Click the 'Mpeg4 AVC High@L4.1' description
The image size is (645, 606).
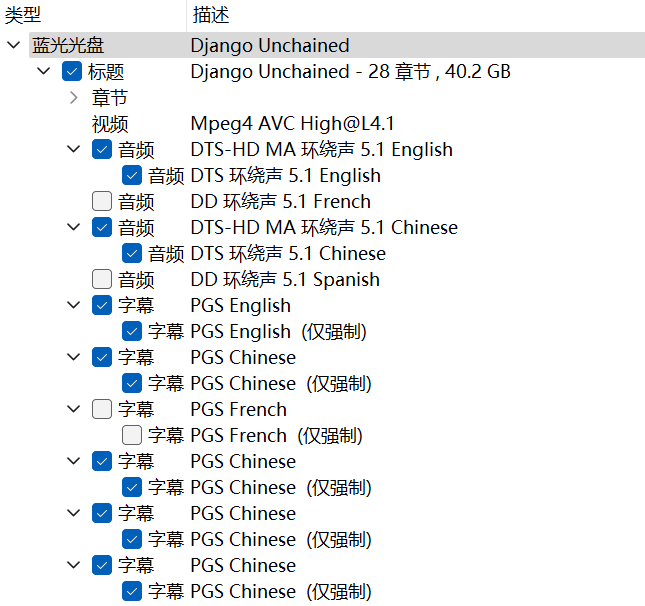pyautogui.click(x=292, y=123)
